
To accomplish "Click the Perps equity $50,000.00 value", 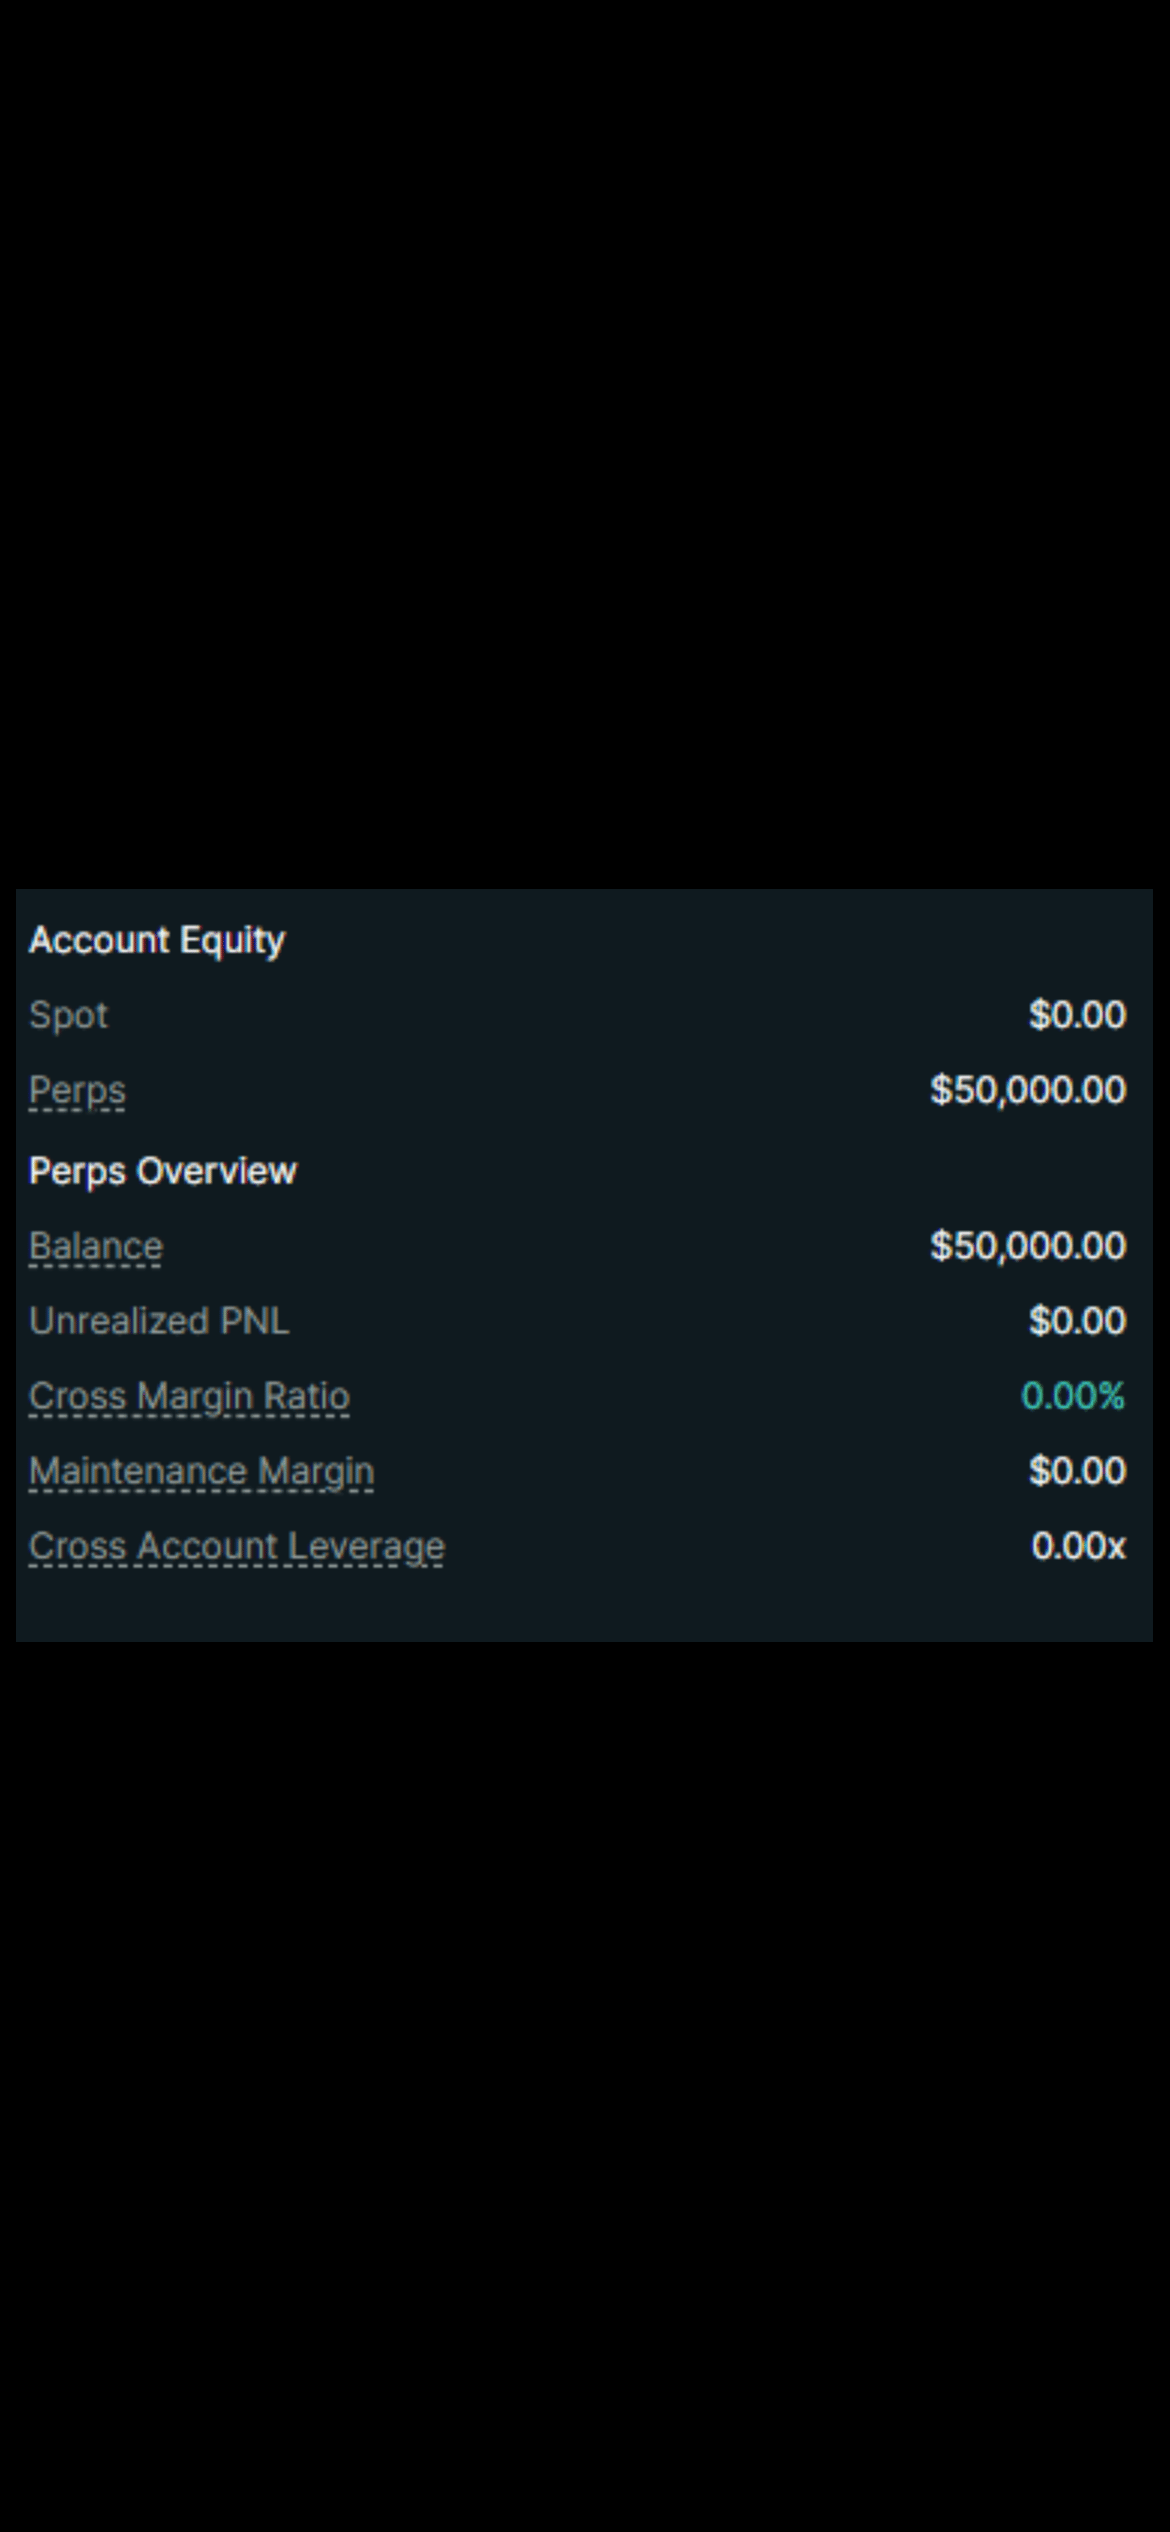I will (1027, 1090).
